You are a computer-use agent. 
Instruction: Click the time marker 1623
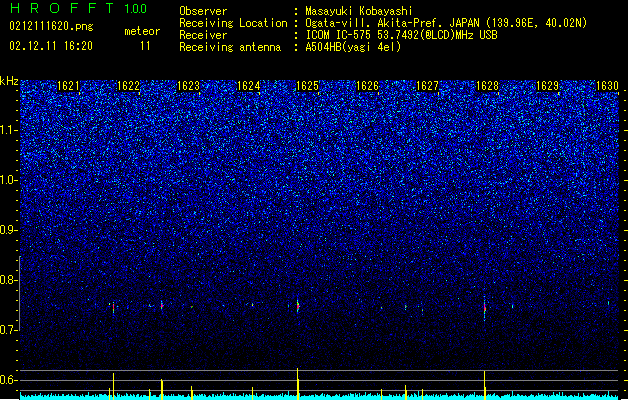pos(188,86)
